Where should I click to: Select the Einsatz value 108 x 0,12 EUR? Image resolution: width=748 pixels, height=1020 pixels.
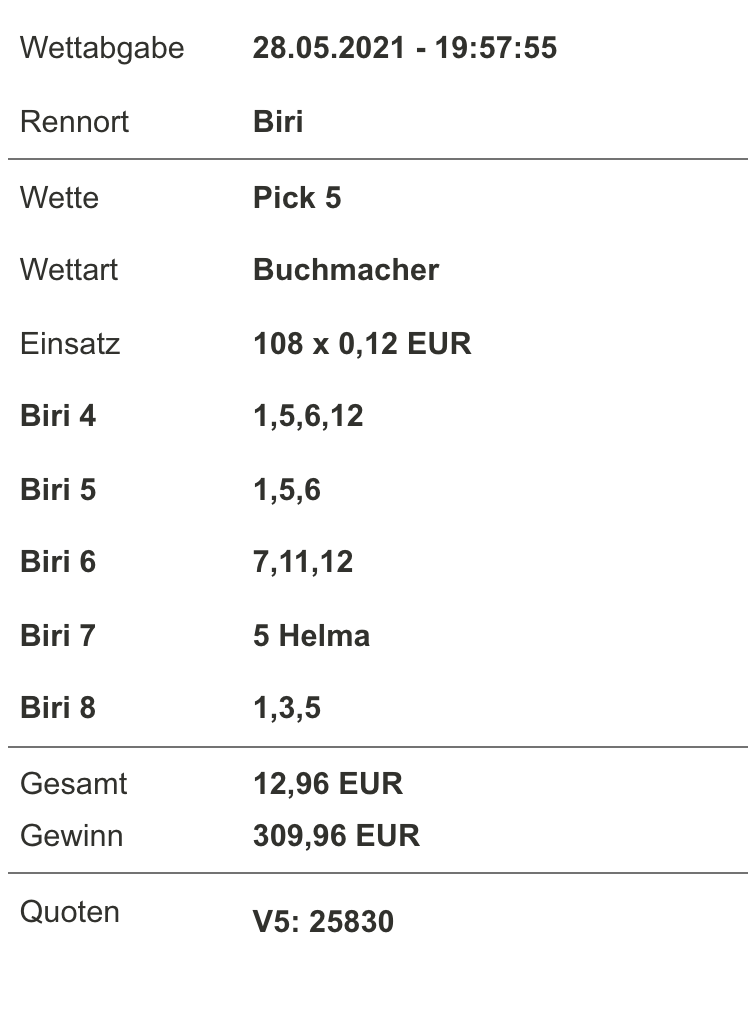tap(362, 343)
